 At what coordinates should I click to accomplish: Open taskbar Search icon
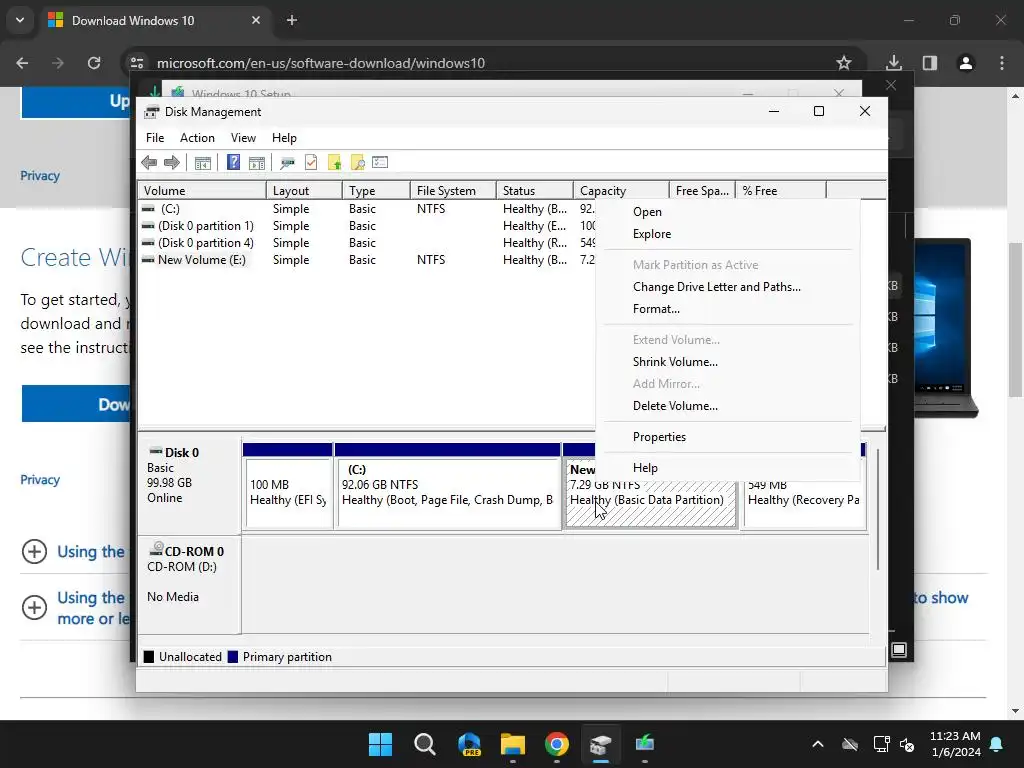tap(424, 744)
